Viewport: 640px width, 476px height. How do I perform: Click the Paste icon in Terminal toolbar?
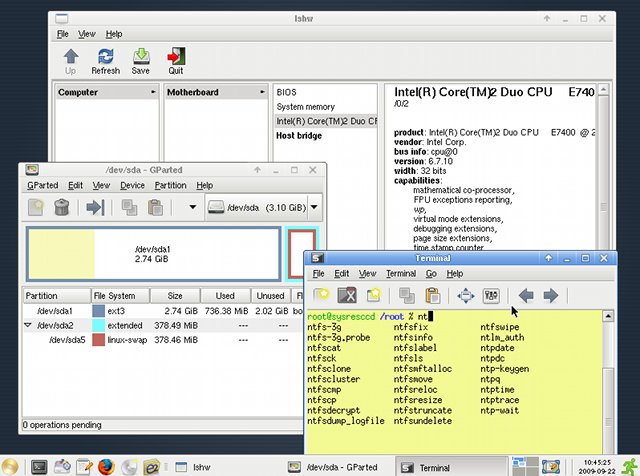click(x=433, y=295)
